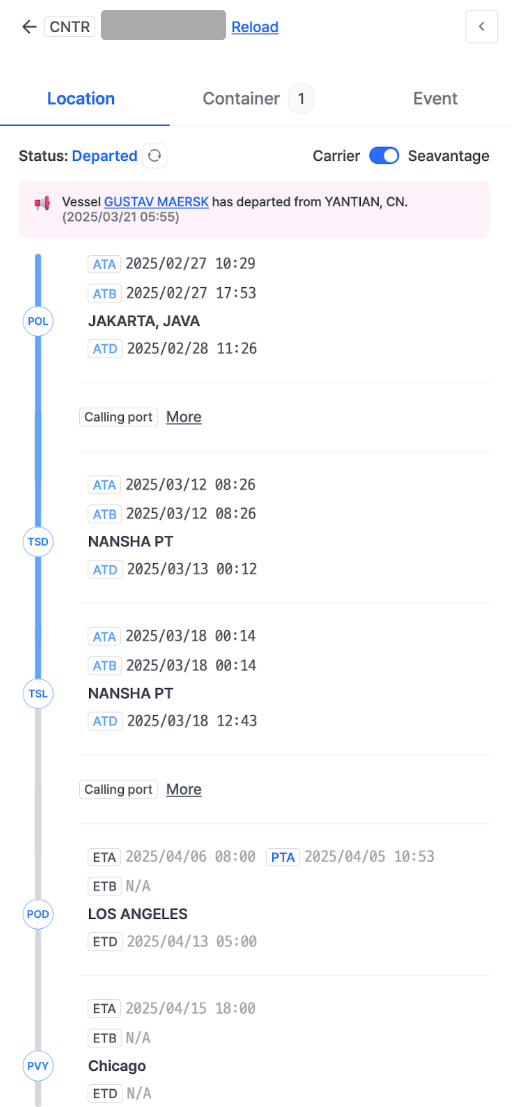The height and width of the screenshot is (1107, 512).
Task: Select the TSL timeline marker
Action: click(x=38, y=693)
